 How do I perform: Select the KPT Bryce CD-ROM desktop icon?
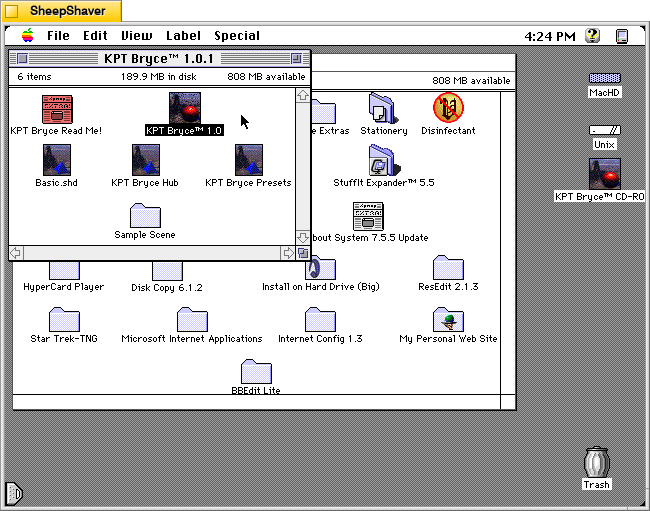coord(605,174)
